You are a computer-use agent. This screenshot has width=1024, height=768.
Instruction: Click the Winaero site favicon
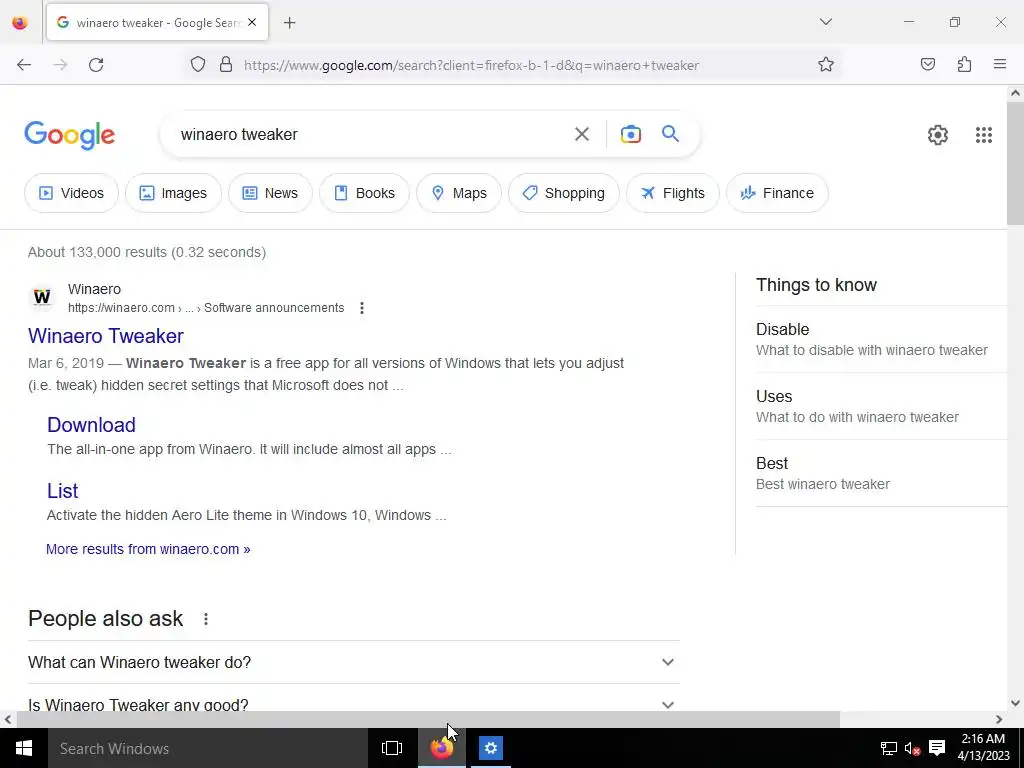42,298
